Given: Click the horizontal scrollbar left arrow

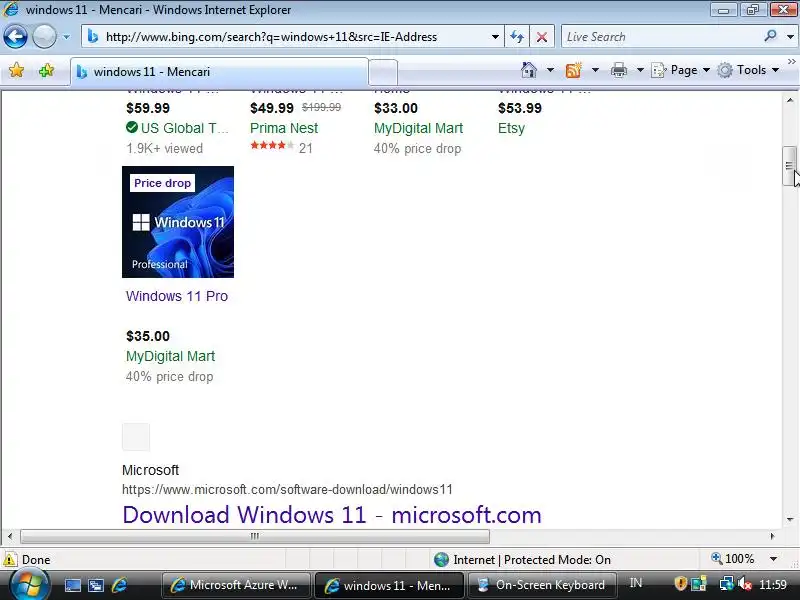Looking at the screenshot, I should [x=10, y=536].
